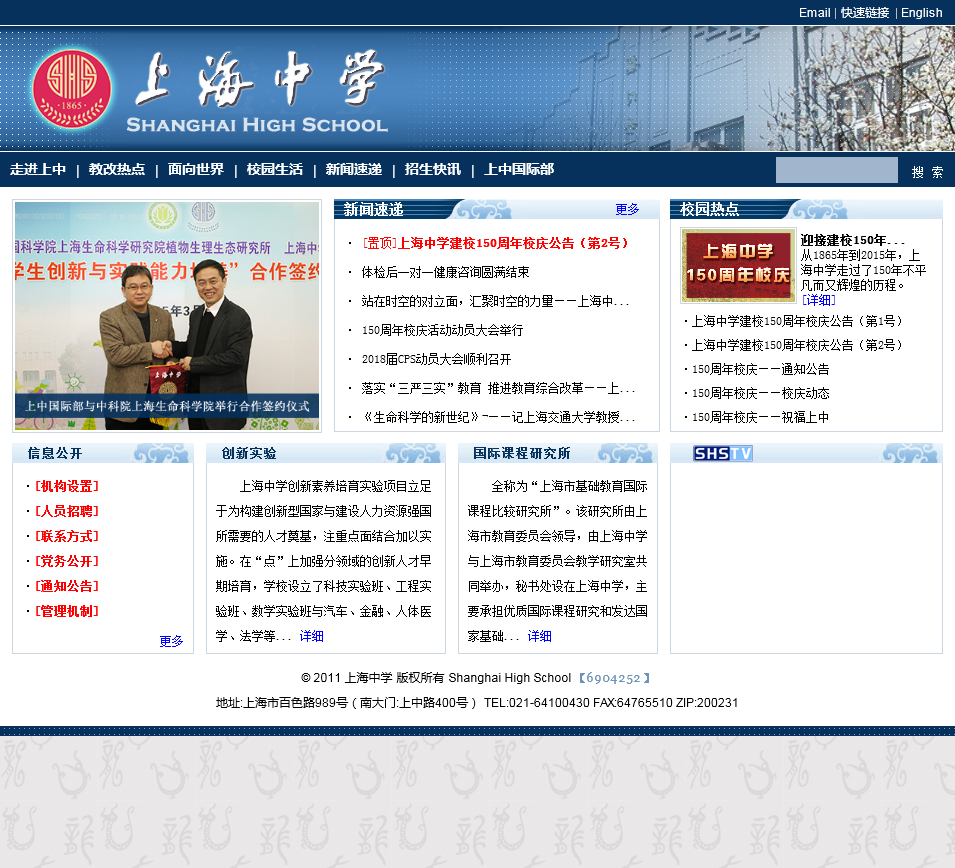The image size is (955, 868).
Task: Open [联系方式] under 信息公开
Action: (x=66, y=536)
